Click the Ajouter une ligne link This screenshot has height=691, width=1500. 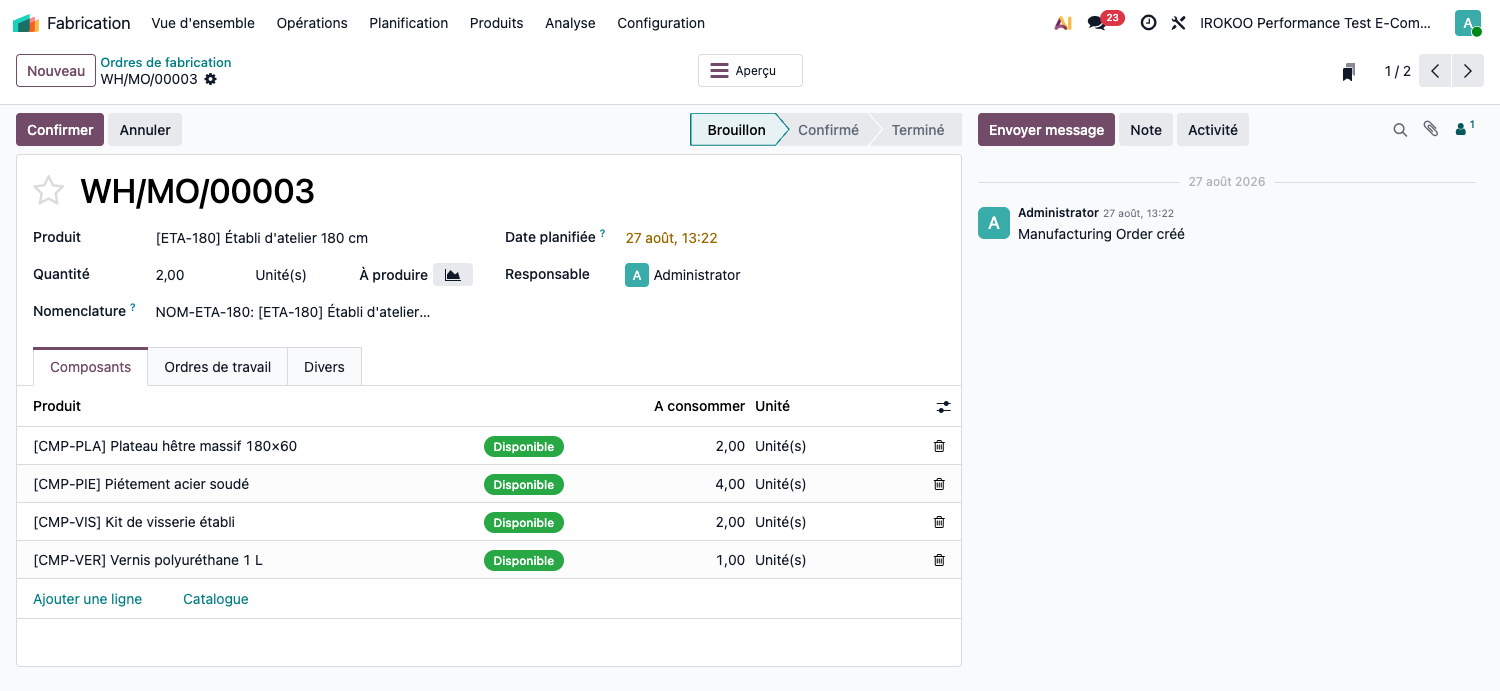[x=88, y=599]
